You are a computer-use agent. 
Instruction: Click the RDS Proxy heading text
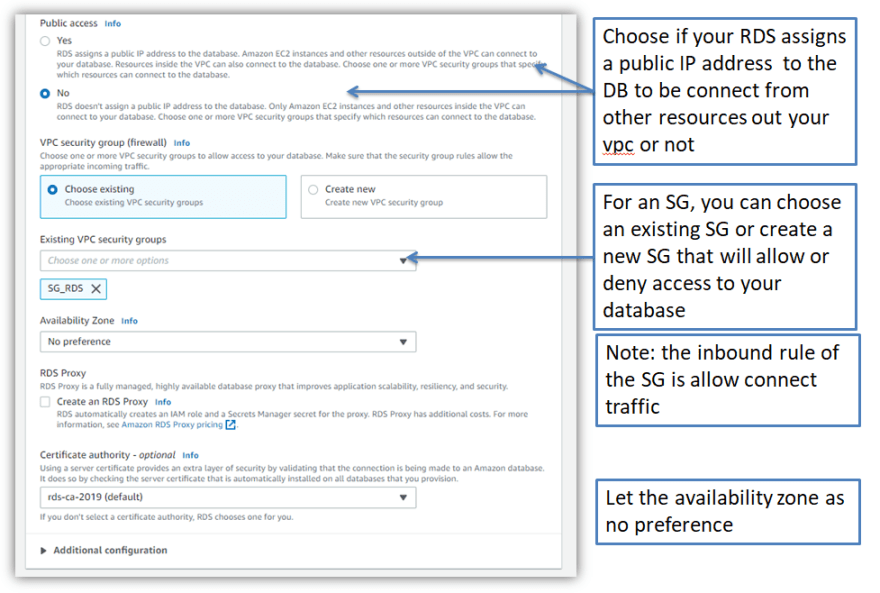[x=63, y=373]
